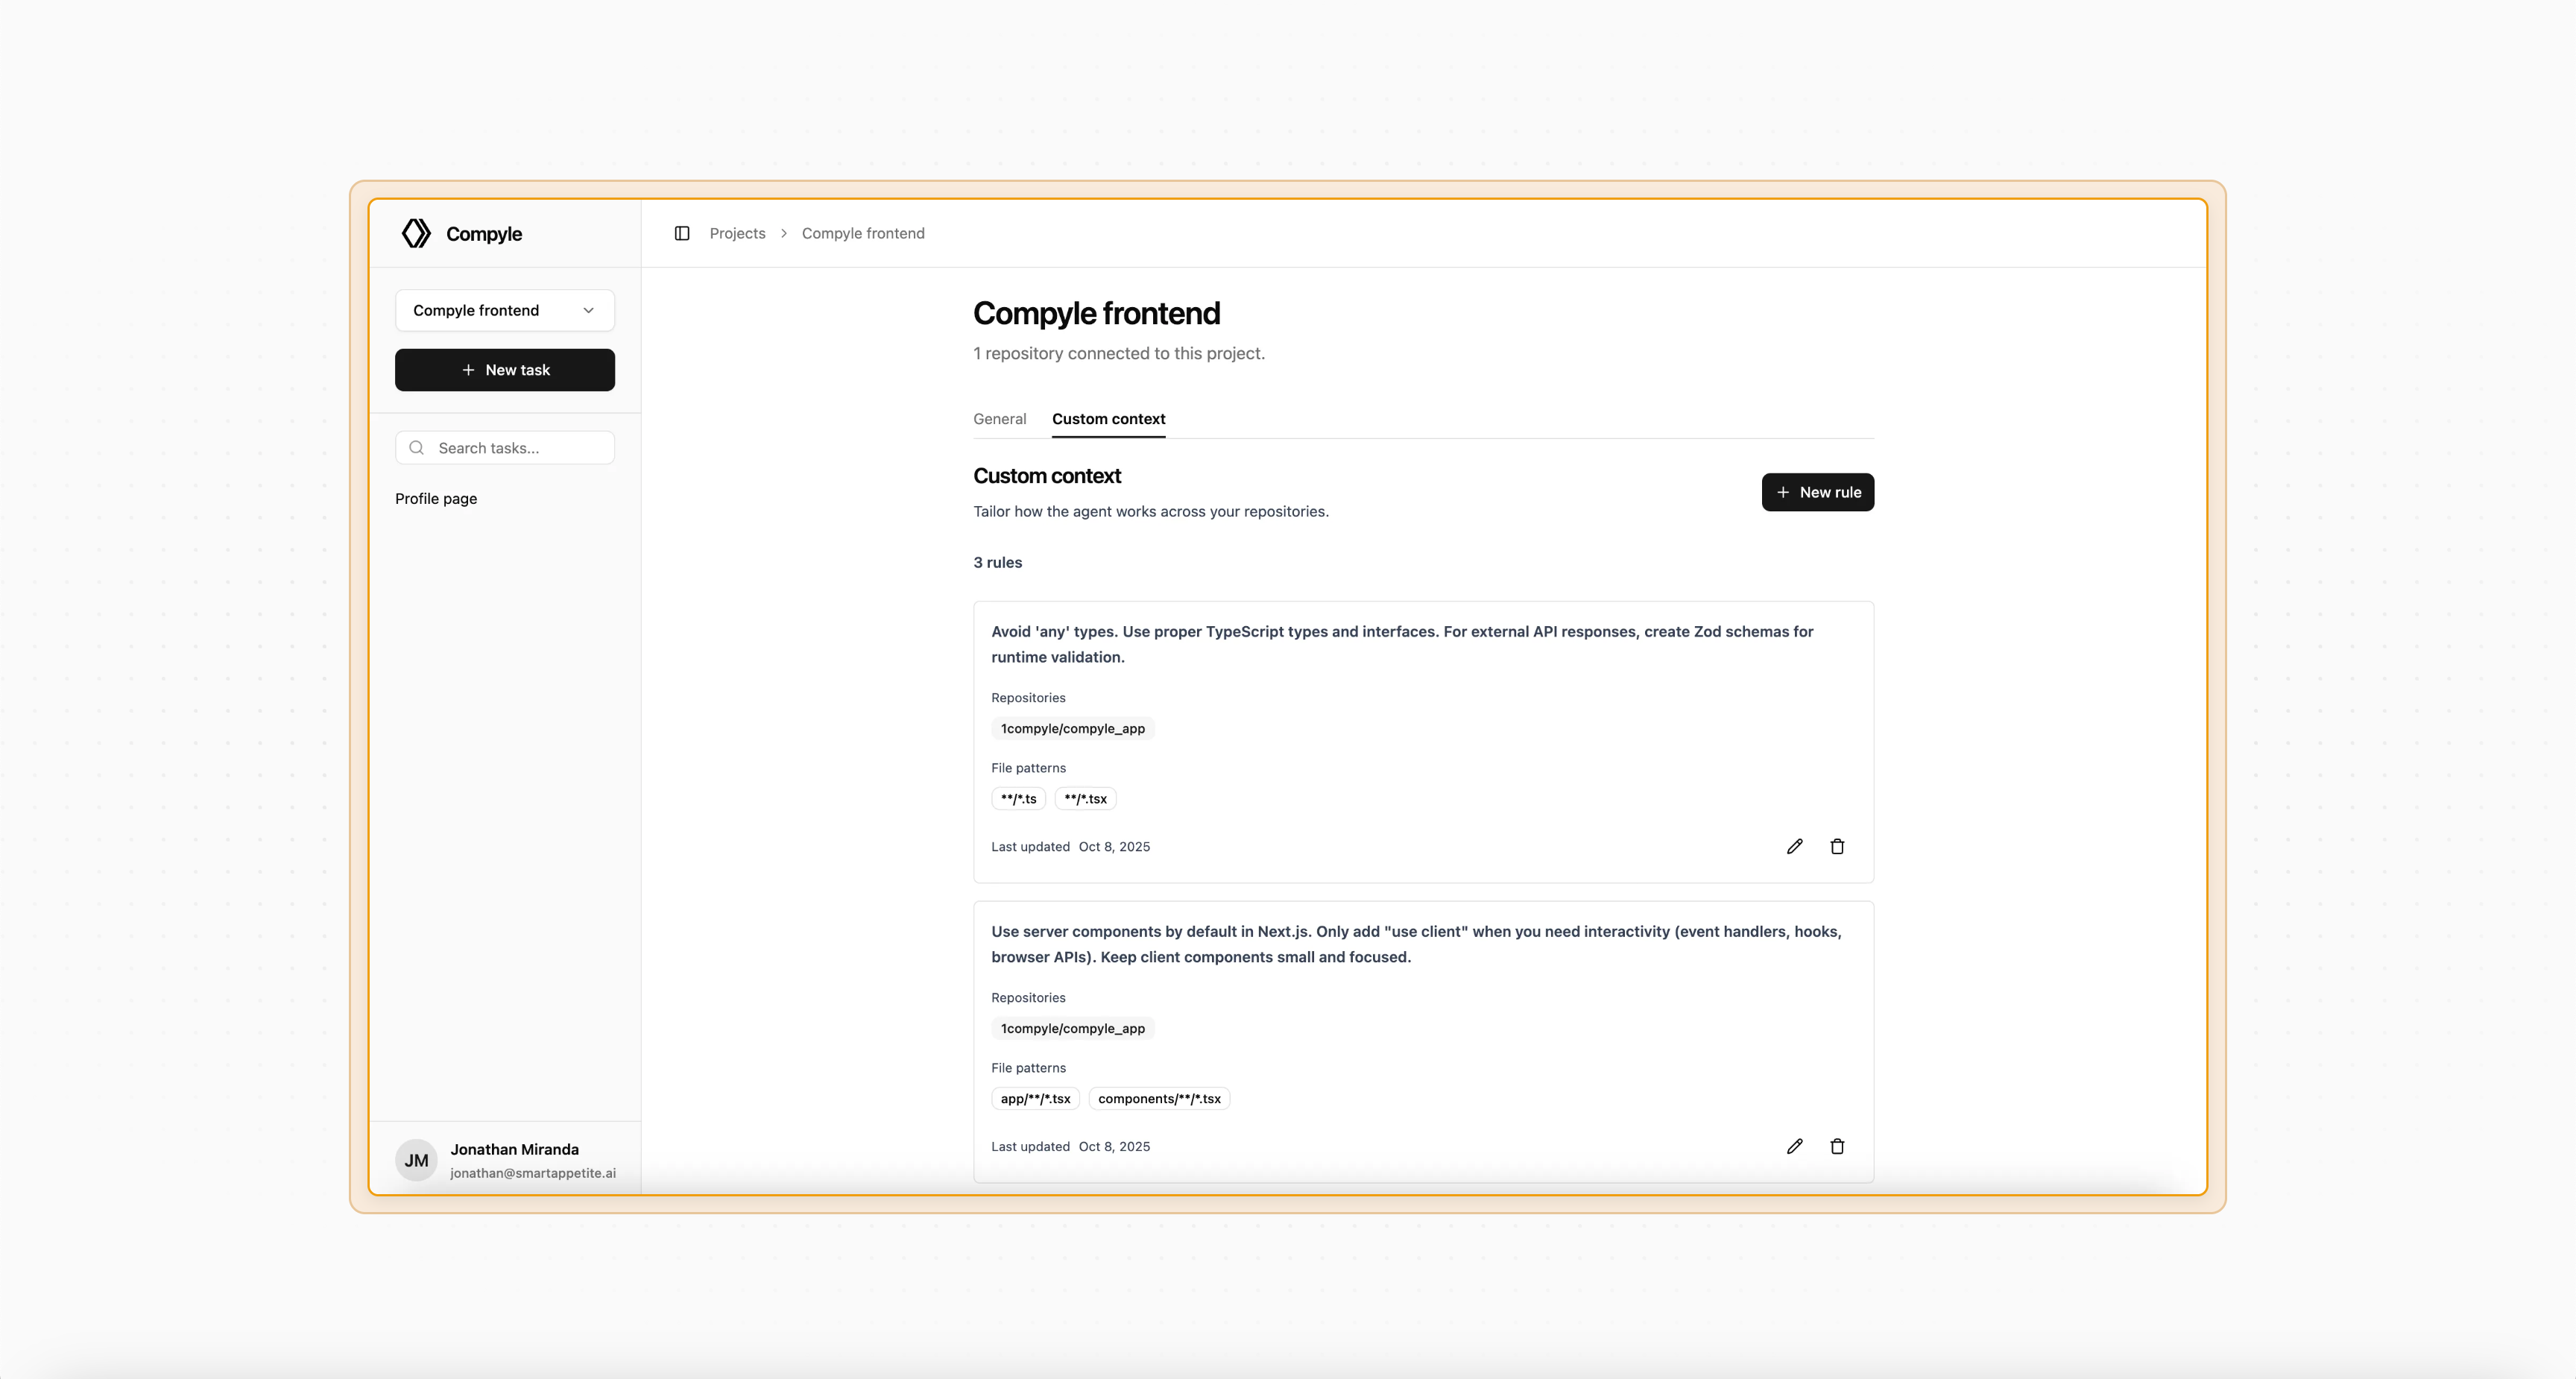The height and width of the screenshot is (1379, 2576).
Task: Switch to the General tab
Action: point(999,419)
